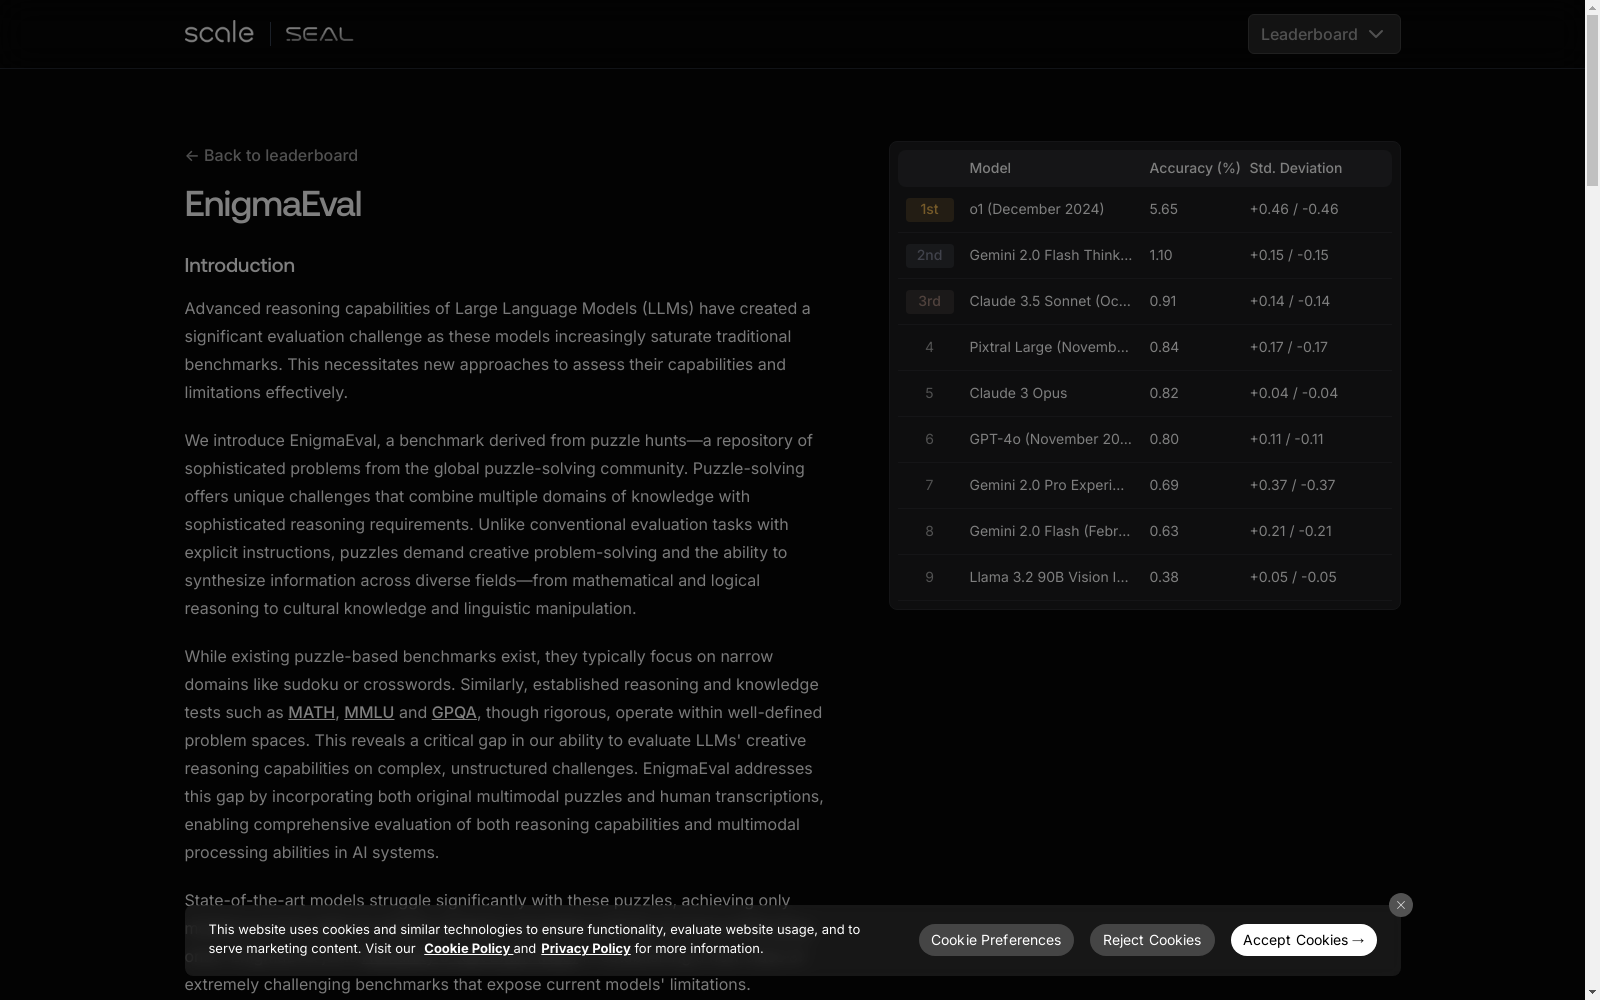Click the Accuracy (%) column header
The image size is (1600, 1000).
click(1195, 168)
